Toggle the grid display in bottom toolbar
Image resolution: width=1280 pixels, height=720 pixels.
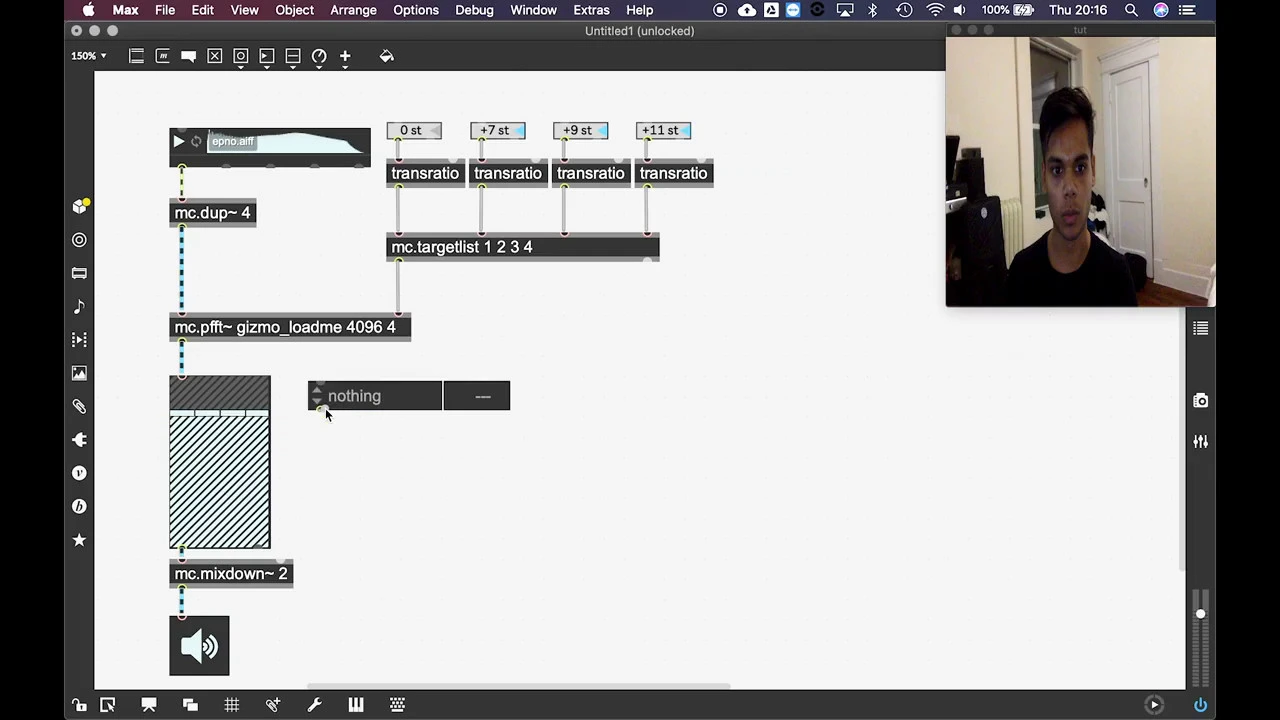tap(231, 705)
